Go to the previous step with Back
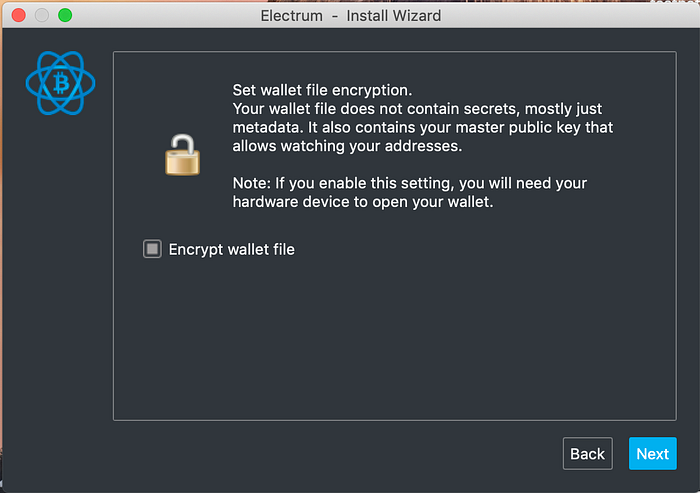This screenshot has height=493, width=700. tap(588, 453)
